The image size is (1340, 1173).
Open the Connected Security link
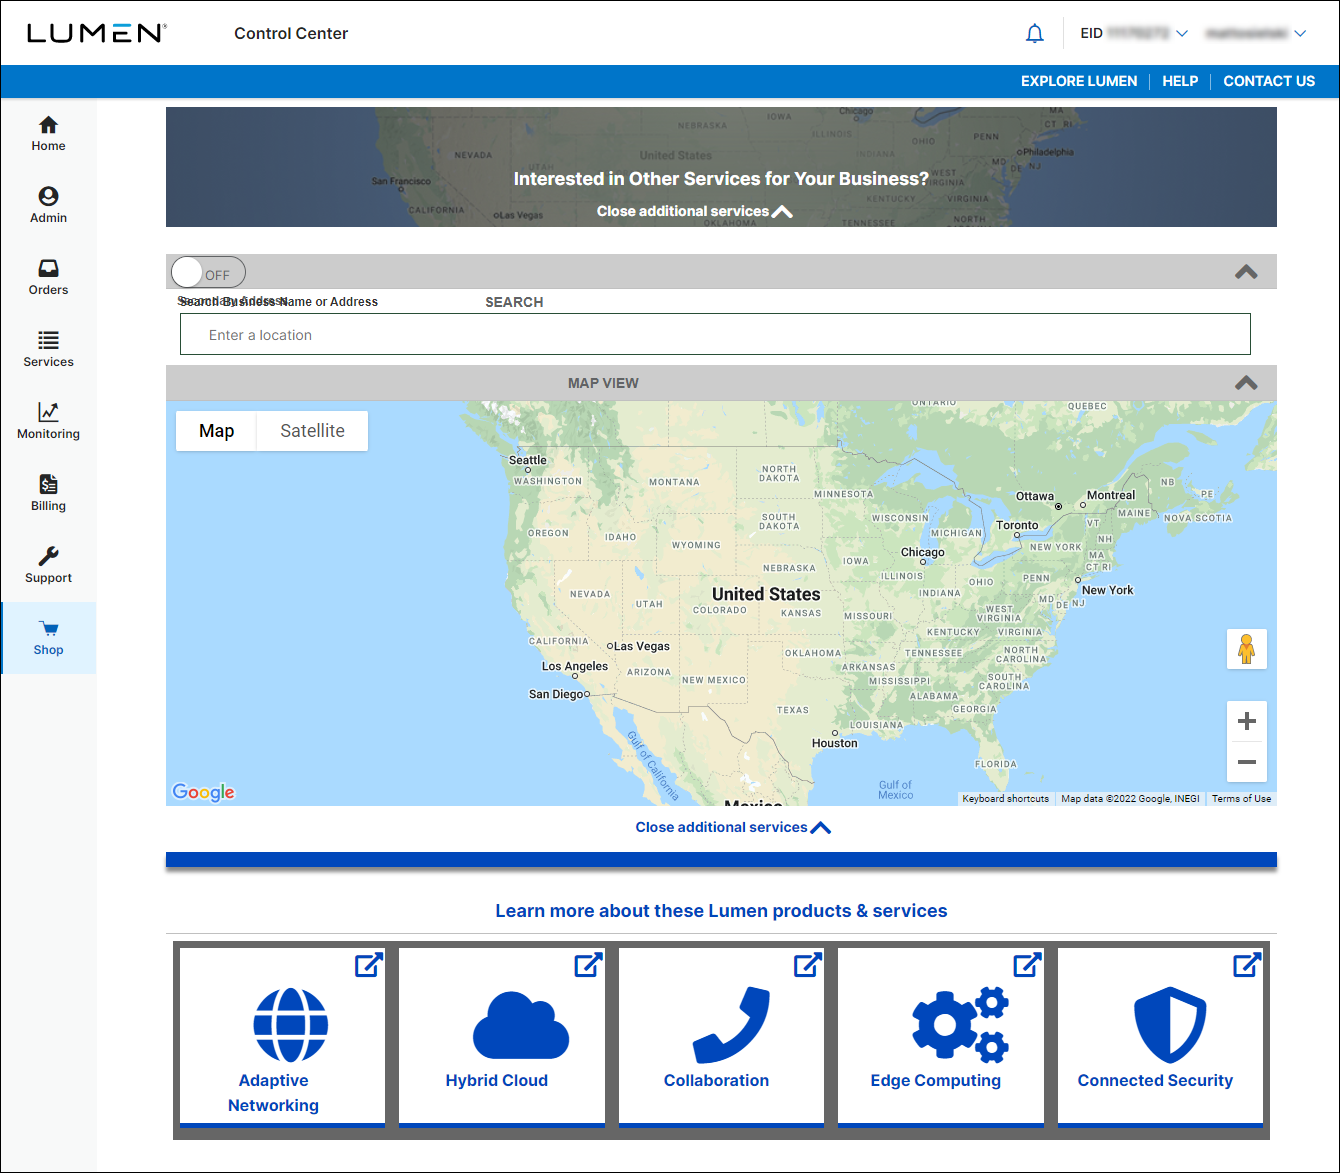click(1155, 1080)
